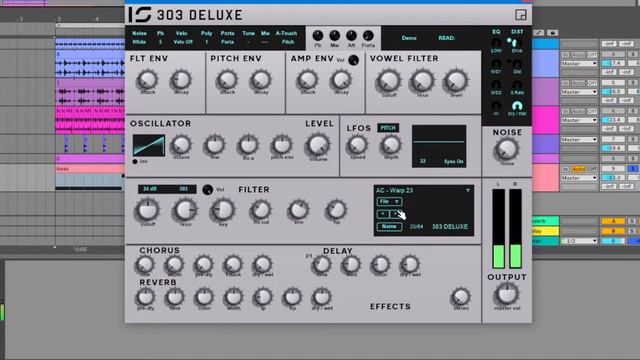Image resolution: width=640 pixels, height=360 pixels.
Task: Toggle LFO Sync On setting
Action: coord(453,162)
